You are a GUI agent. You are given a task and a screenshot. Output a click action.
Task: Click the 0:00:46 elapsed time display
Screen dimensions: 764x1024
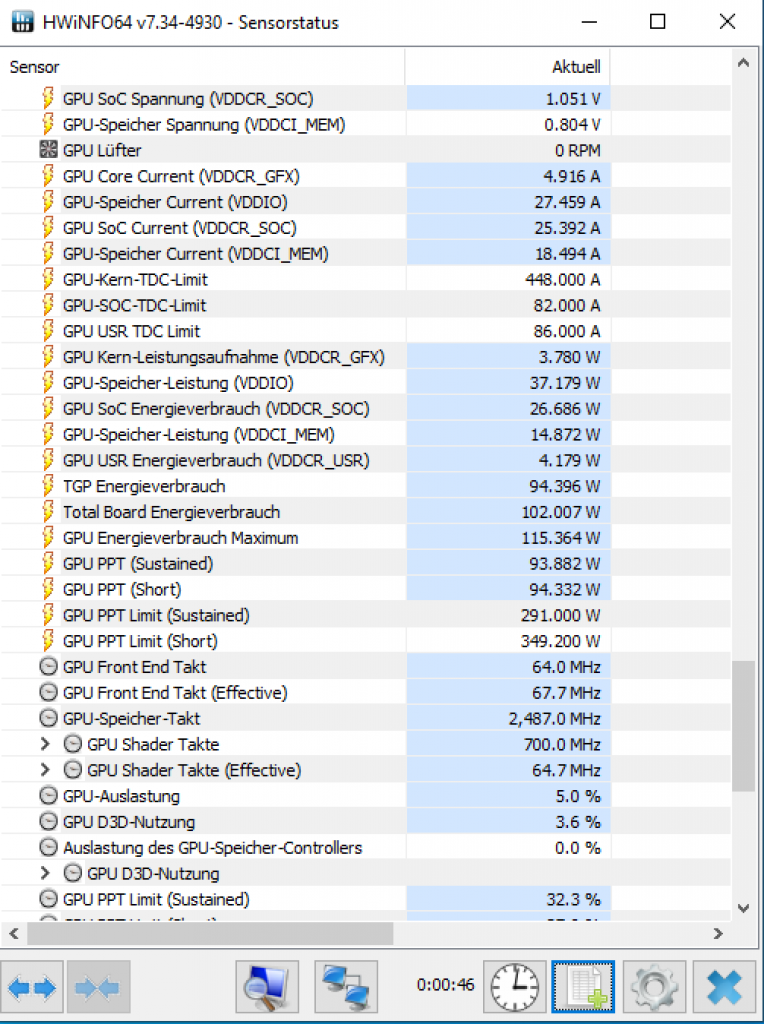[x=445, y=984]
